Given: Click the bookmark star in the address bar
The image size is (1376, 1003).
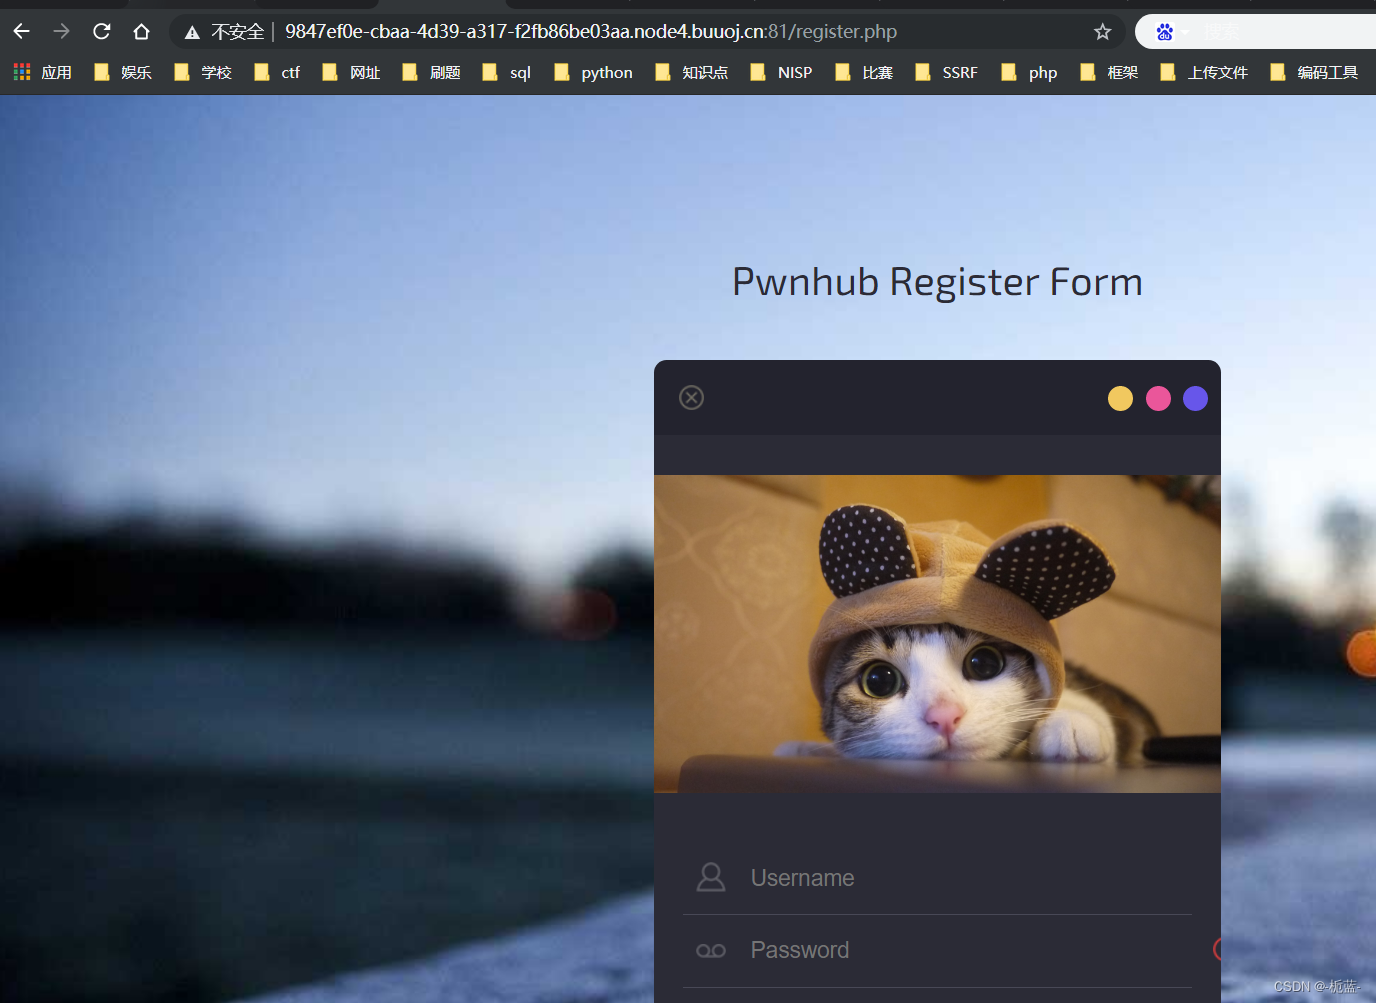Looking at the screenshot, I should point(1102,31).
